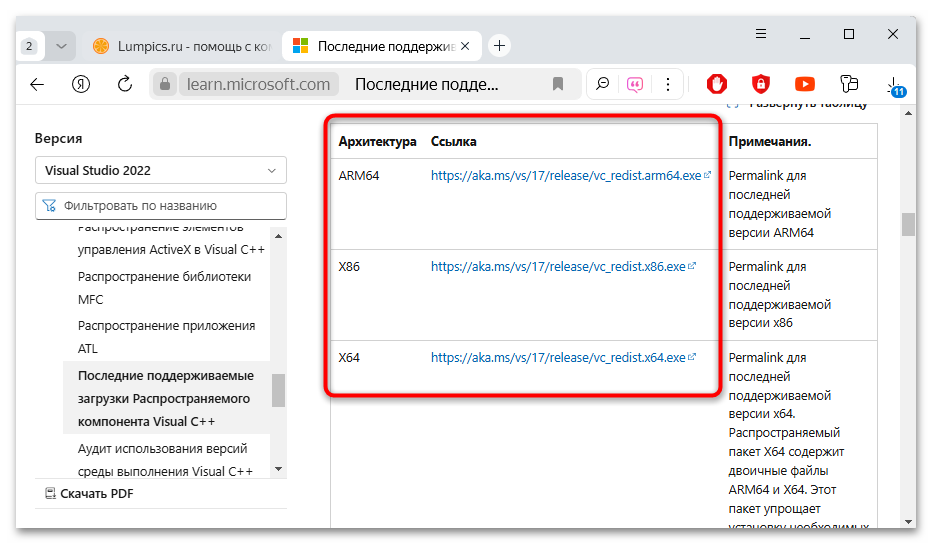
Task: Click page scrollbar down arrow
Action: (x=908, y=521)
